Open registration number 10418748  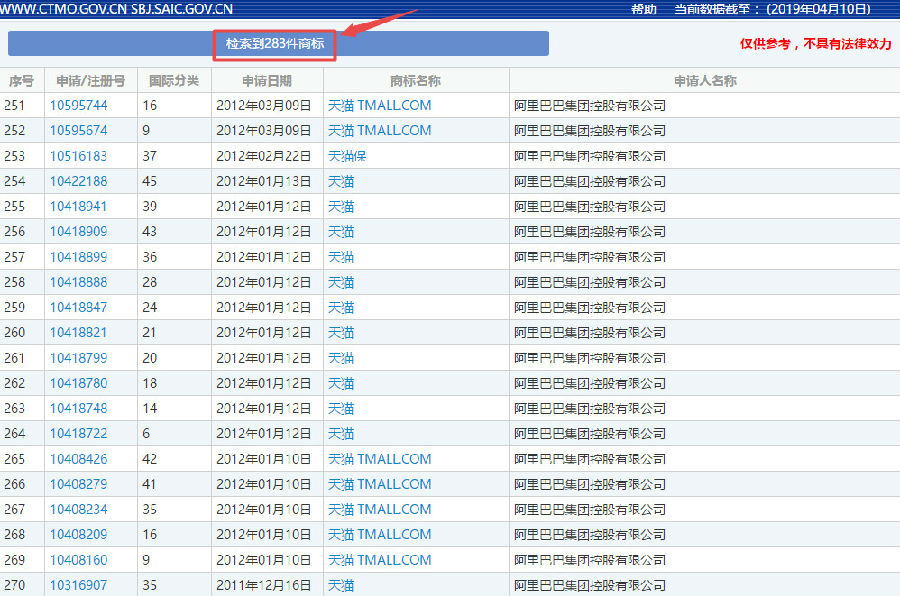[x=79, y=409]
